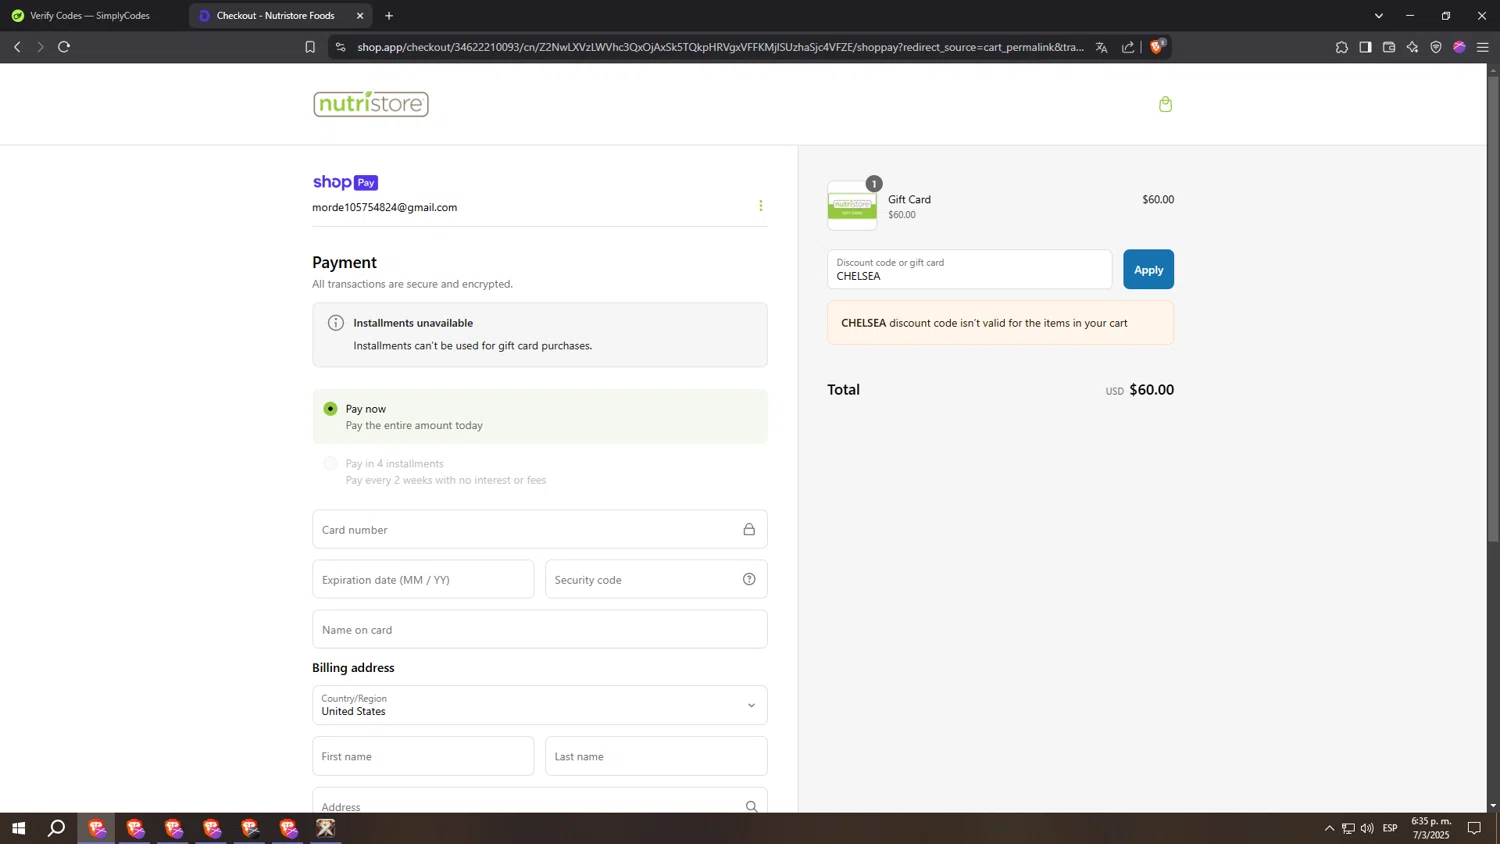Open browser extensions puzzle icon

coord(1342,47)
